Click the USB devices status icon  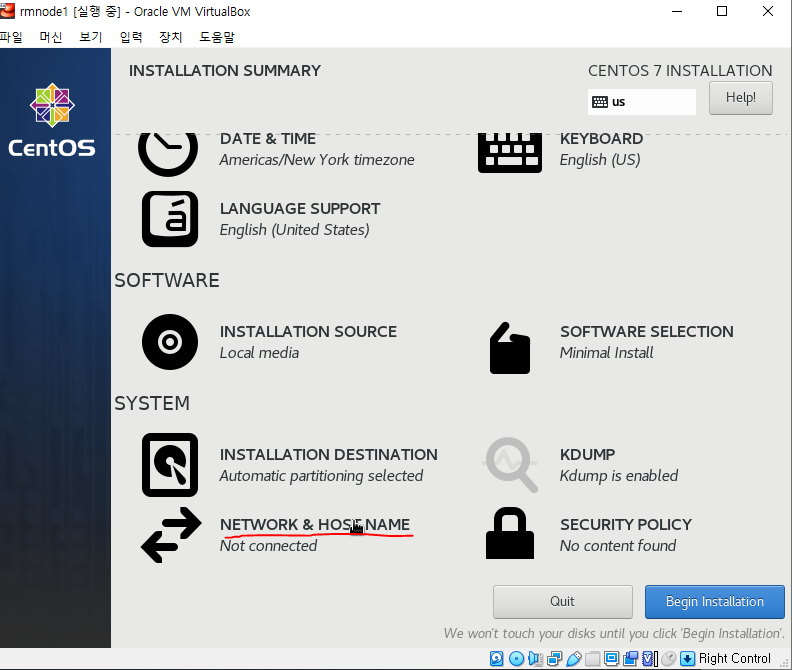click(x=574, y=658)
